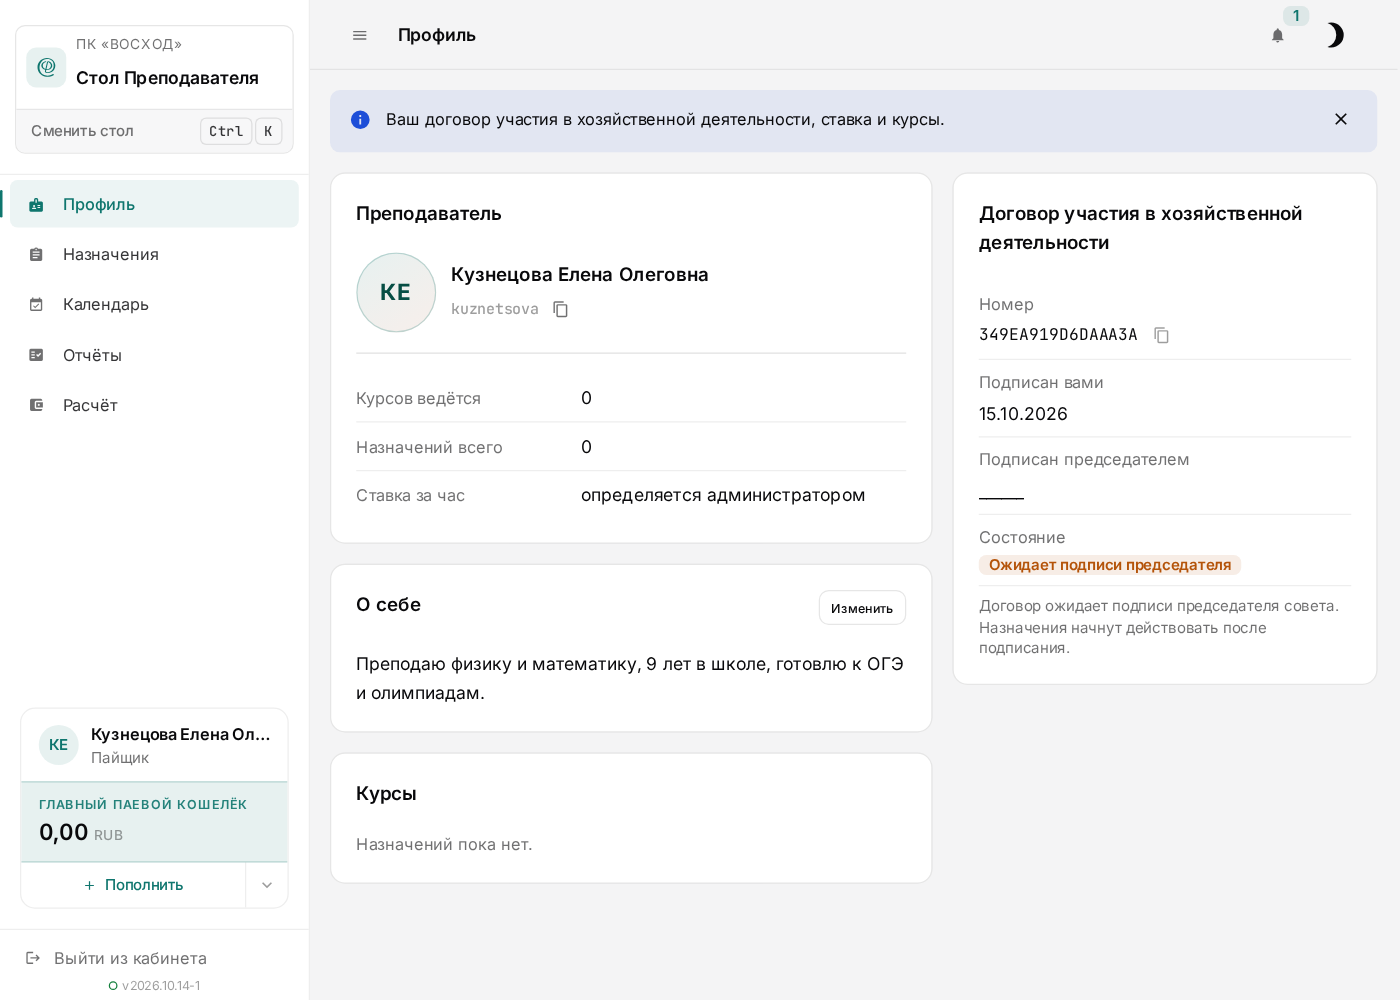
Task: Open user card Кузнецова Елена in sidebar
Action: coord(155,745)
